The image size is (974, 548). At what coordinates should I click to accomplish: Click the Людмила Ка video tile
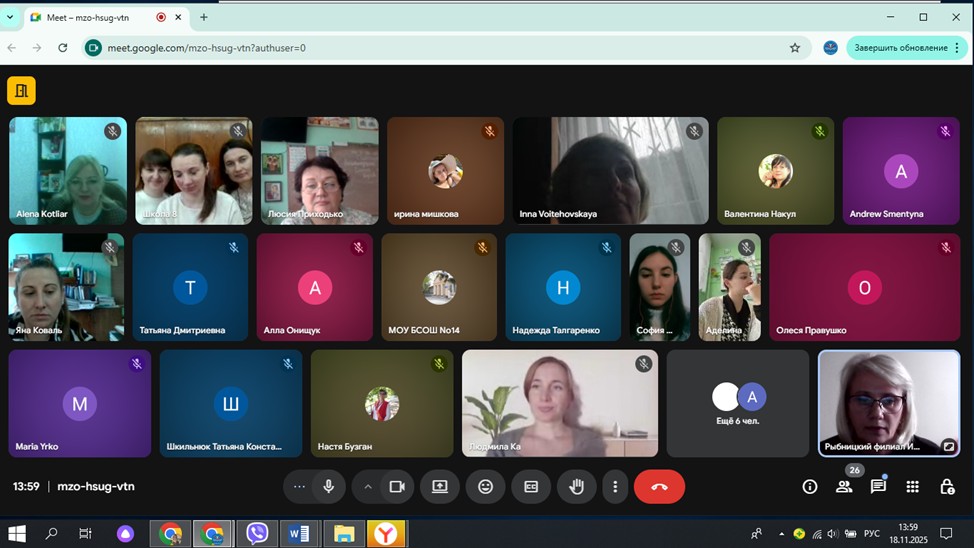pyautogui.click(x=560, y=403)
